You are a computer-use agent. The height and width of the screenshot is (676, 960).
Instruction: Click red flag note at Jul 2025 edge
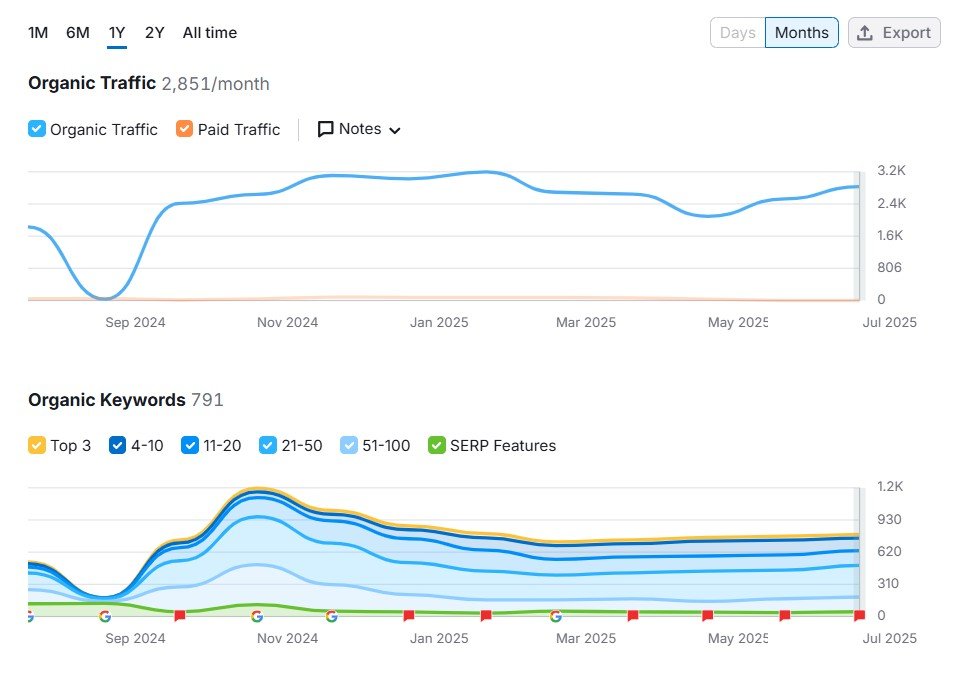(x=859, y=616)
